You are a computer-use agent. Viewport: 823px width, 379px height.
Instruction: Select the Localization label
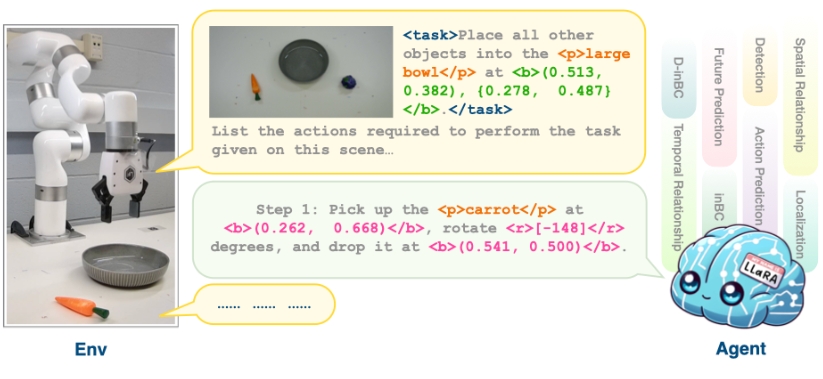[799, 223]
